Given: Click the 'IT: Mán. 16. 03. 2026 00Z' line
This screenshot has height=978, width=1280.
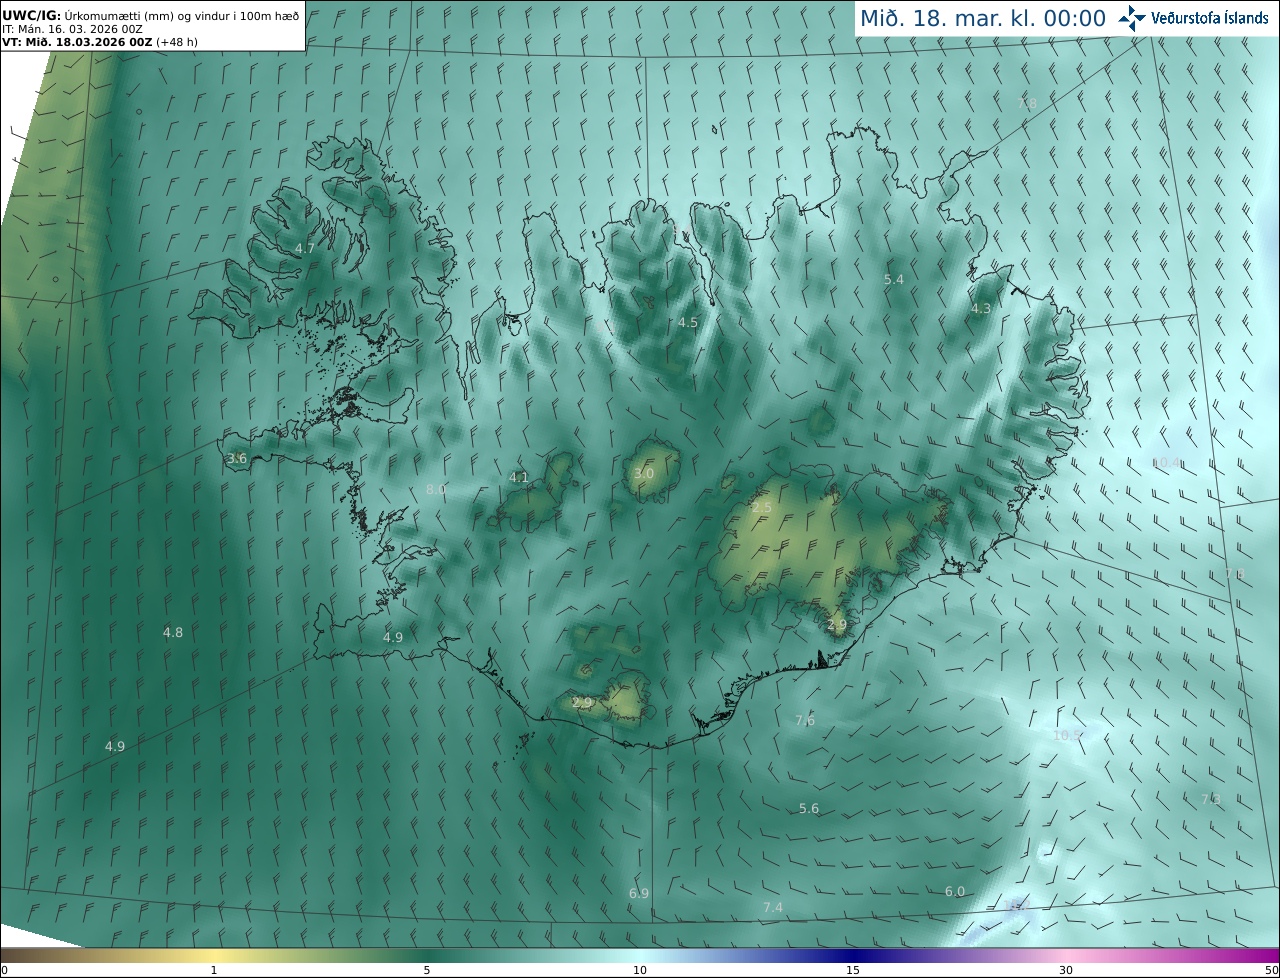Looking at the screenshot, I should (x=72, y=29).
